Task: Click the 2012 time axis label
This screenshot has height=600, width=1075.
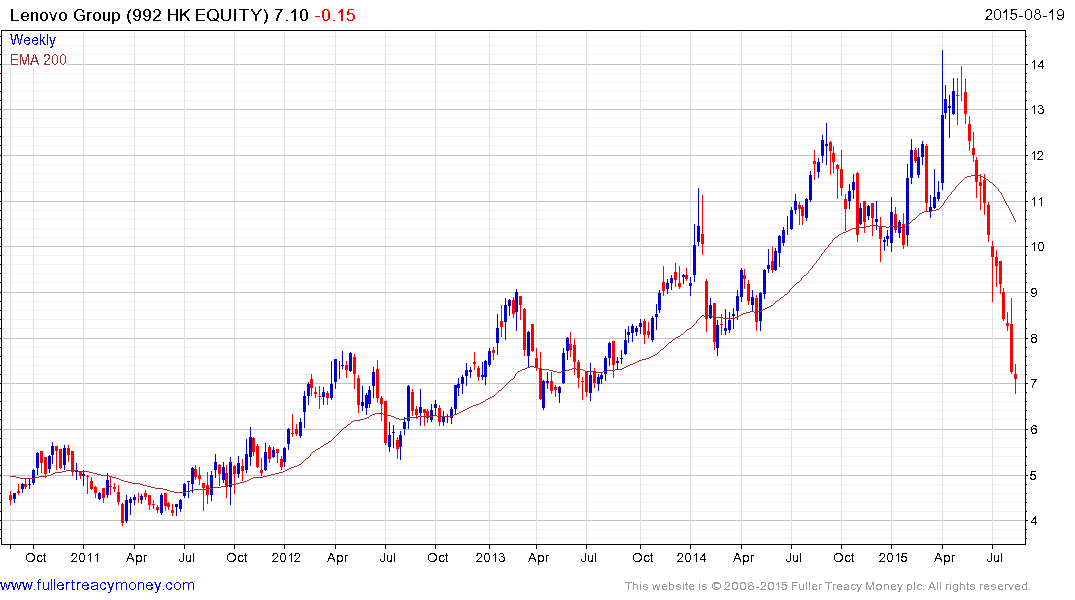Action: [x=286, y=557]
